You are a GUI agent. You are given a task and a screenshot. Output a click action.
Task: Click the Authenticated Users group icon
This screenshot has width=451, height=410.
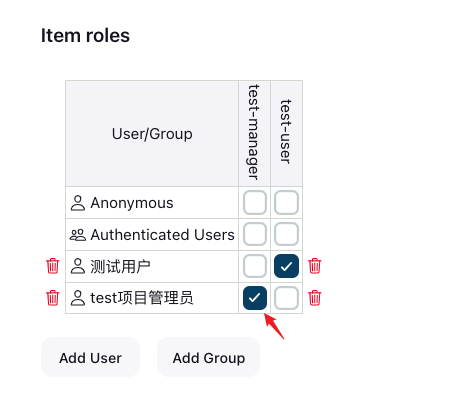tap(78, 235)
